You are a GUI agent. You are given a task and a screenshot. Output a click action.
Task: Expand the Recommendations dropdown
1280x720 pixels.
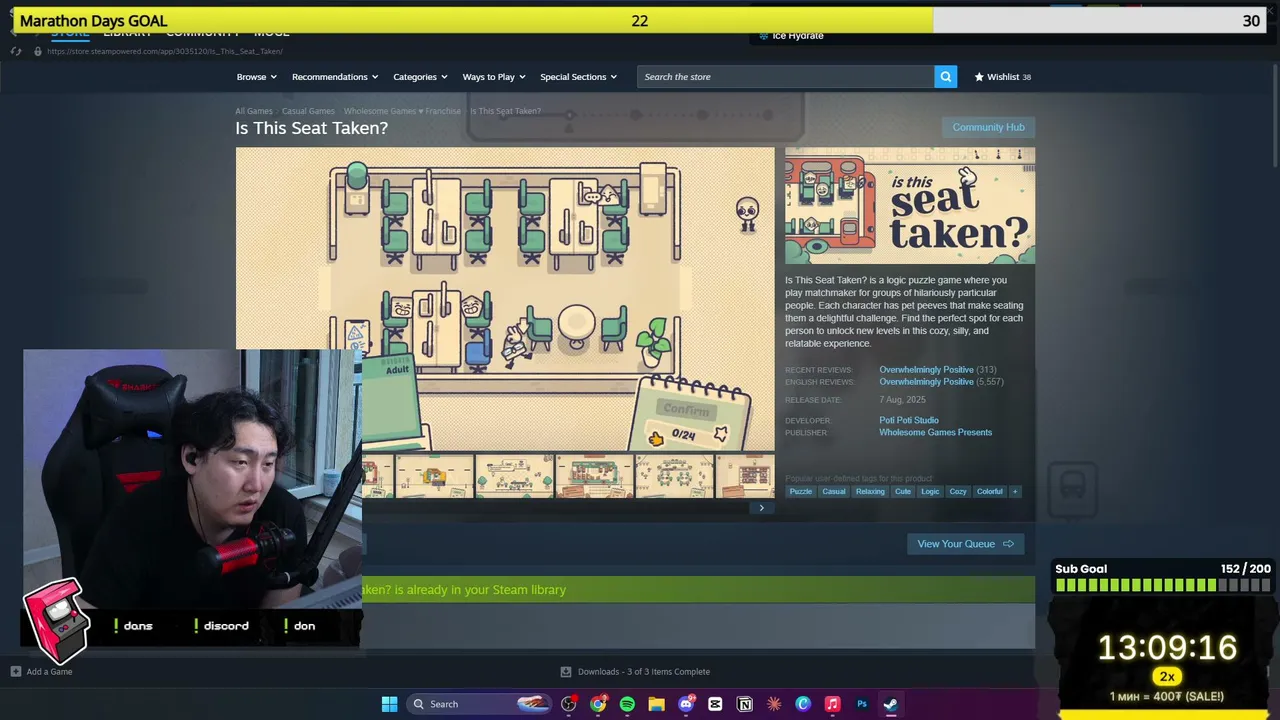[335, 77]
